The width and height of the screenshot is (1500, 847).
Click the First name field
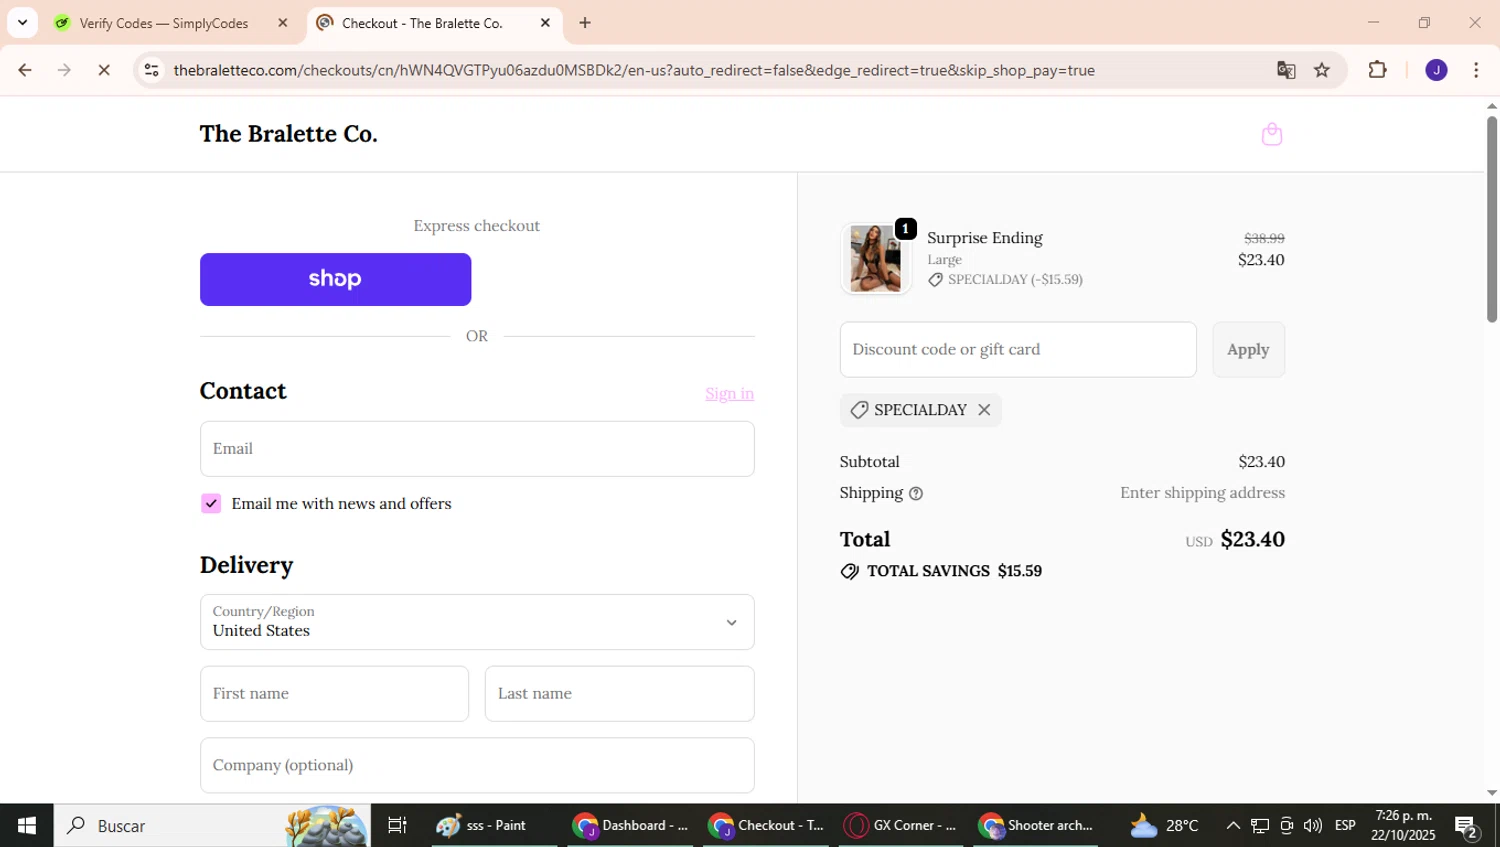click(334, 693)
